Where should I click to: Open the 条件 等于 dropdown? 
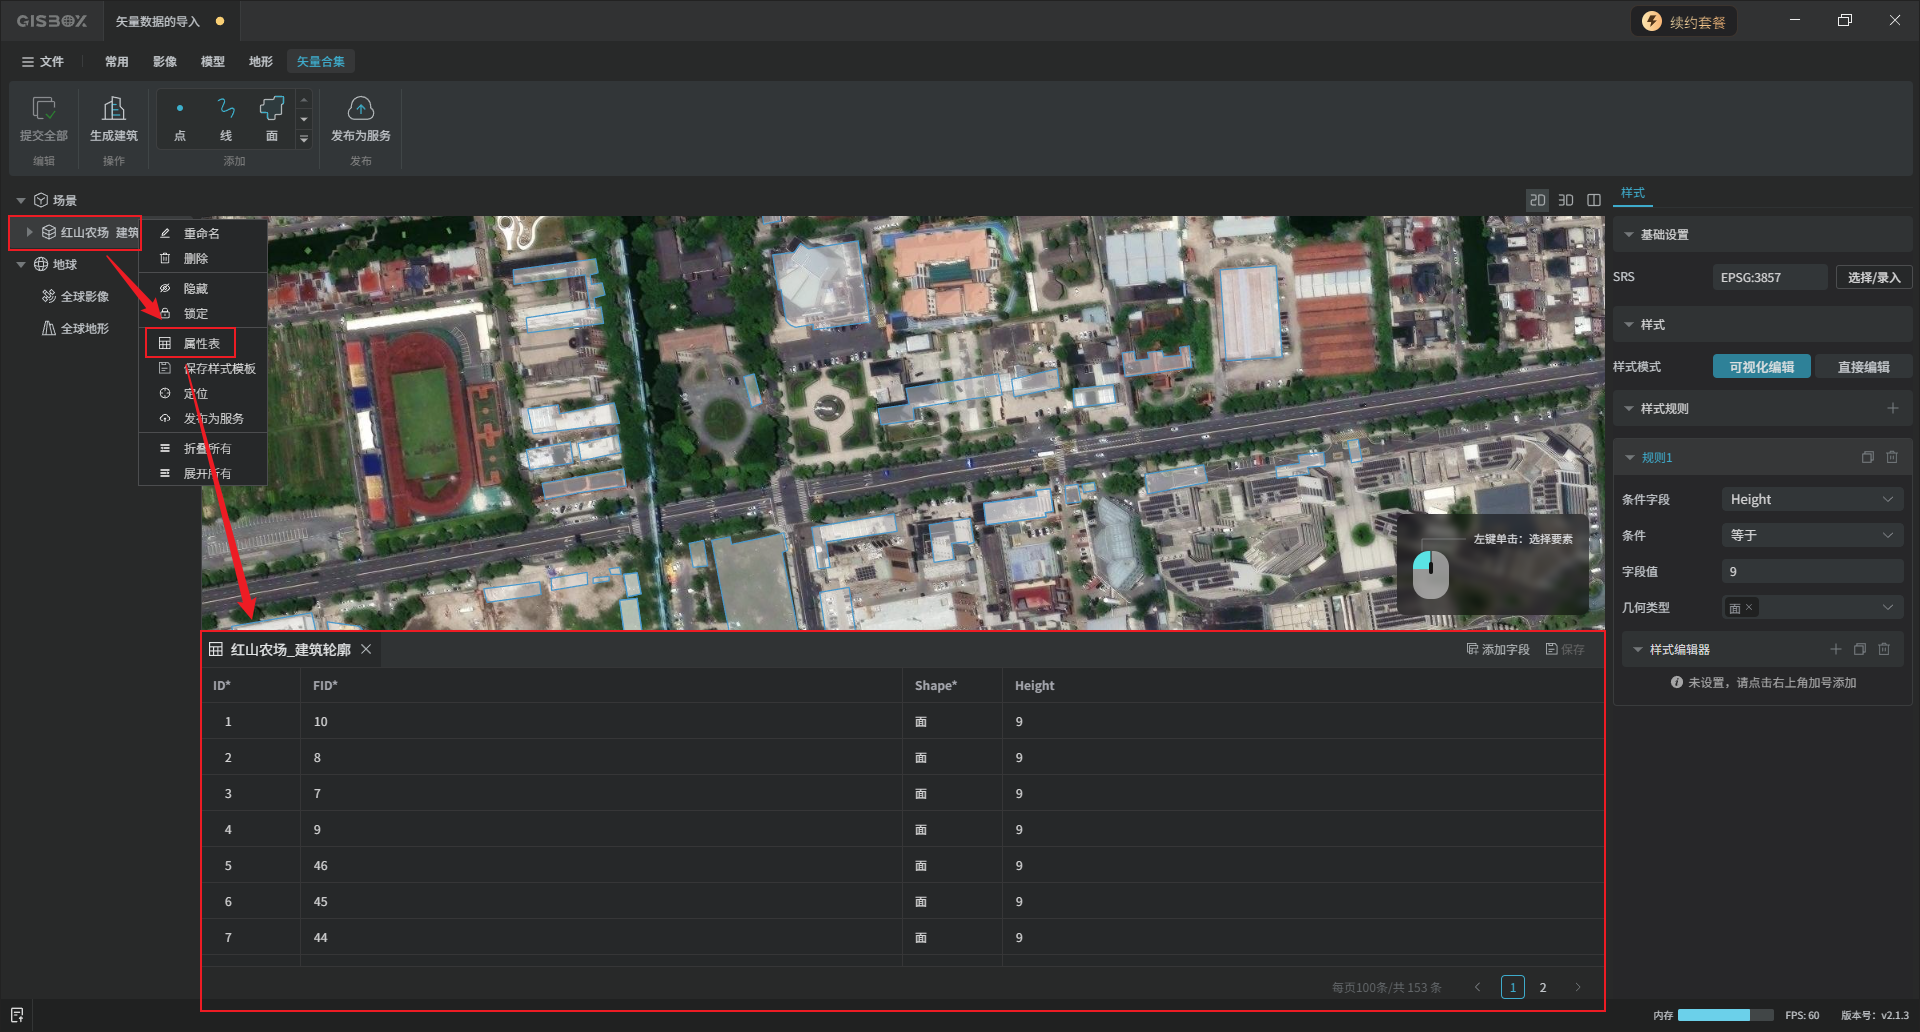pyautogui.click(x=1811, y=535)
